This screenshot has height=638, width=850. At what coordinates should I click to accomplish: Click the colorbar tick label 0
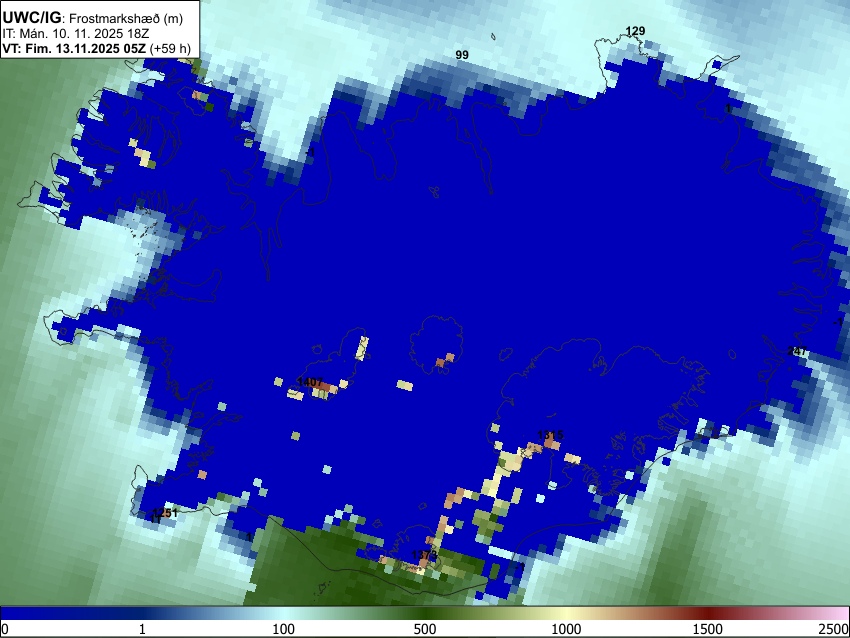click(x=5, y=629)
